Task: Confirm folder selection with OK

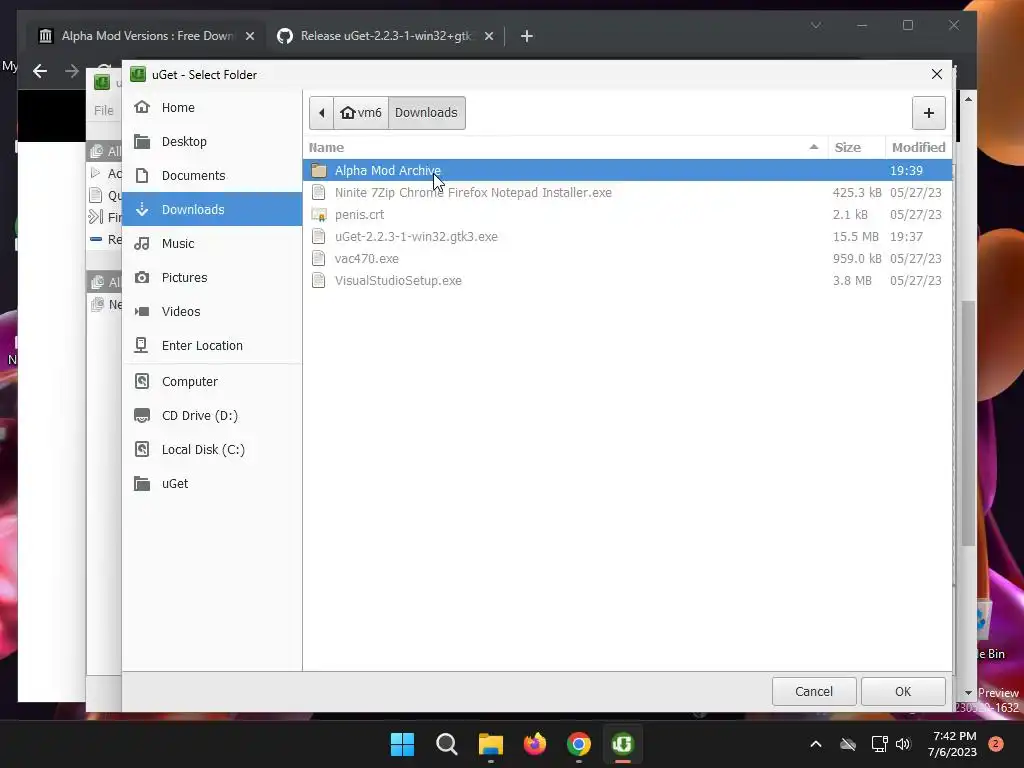Action: click(x=903, y=692)
